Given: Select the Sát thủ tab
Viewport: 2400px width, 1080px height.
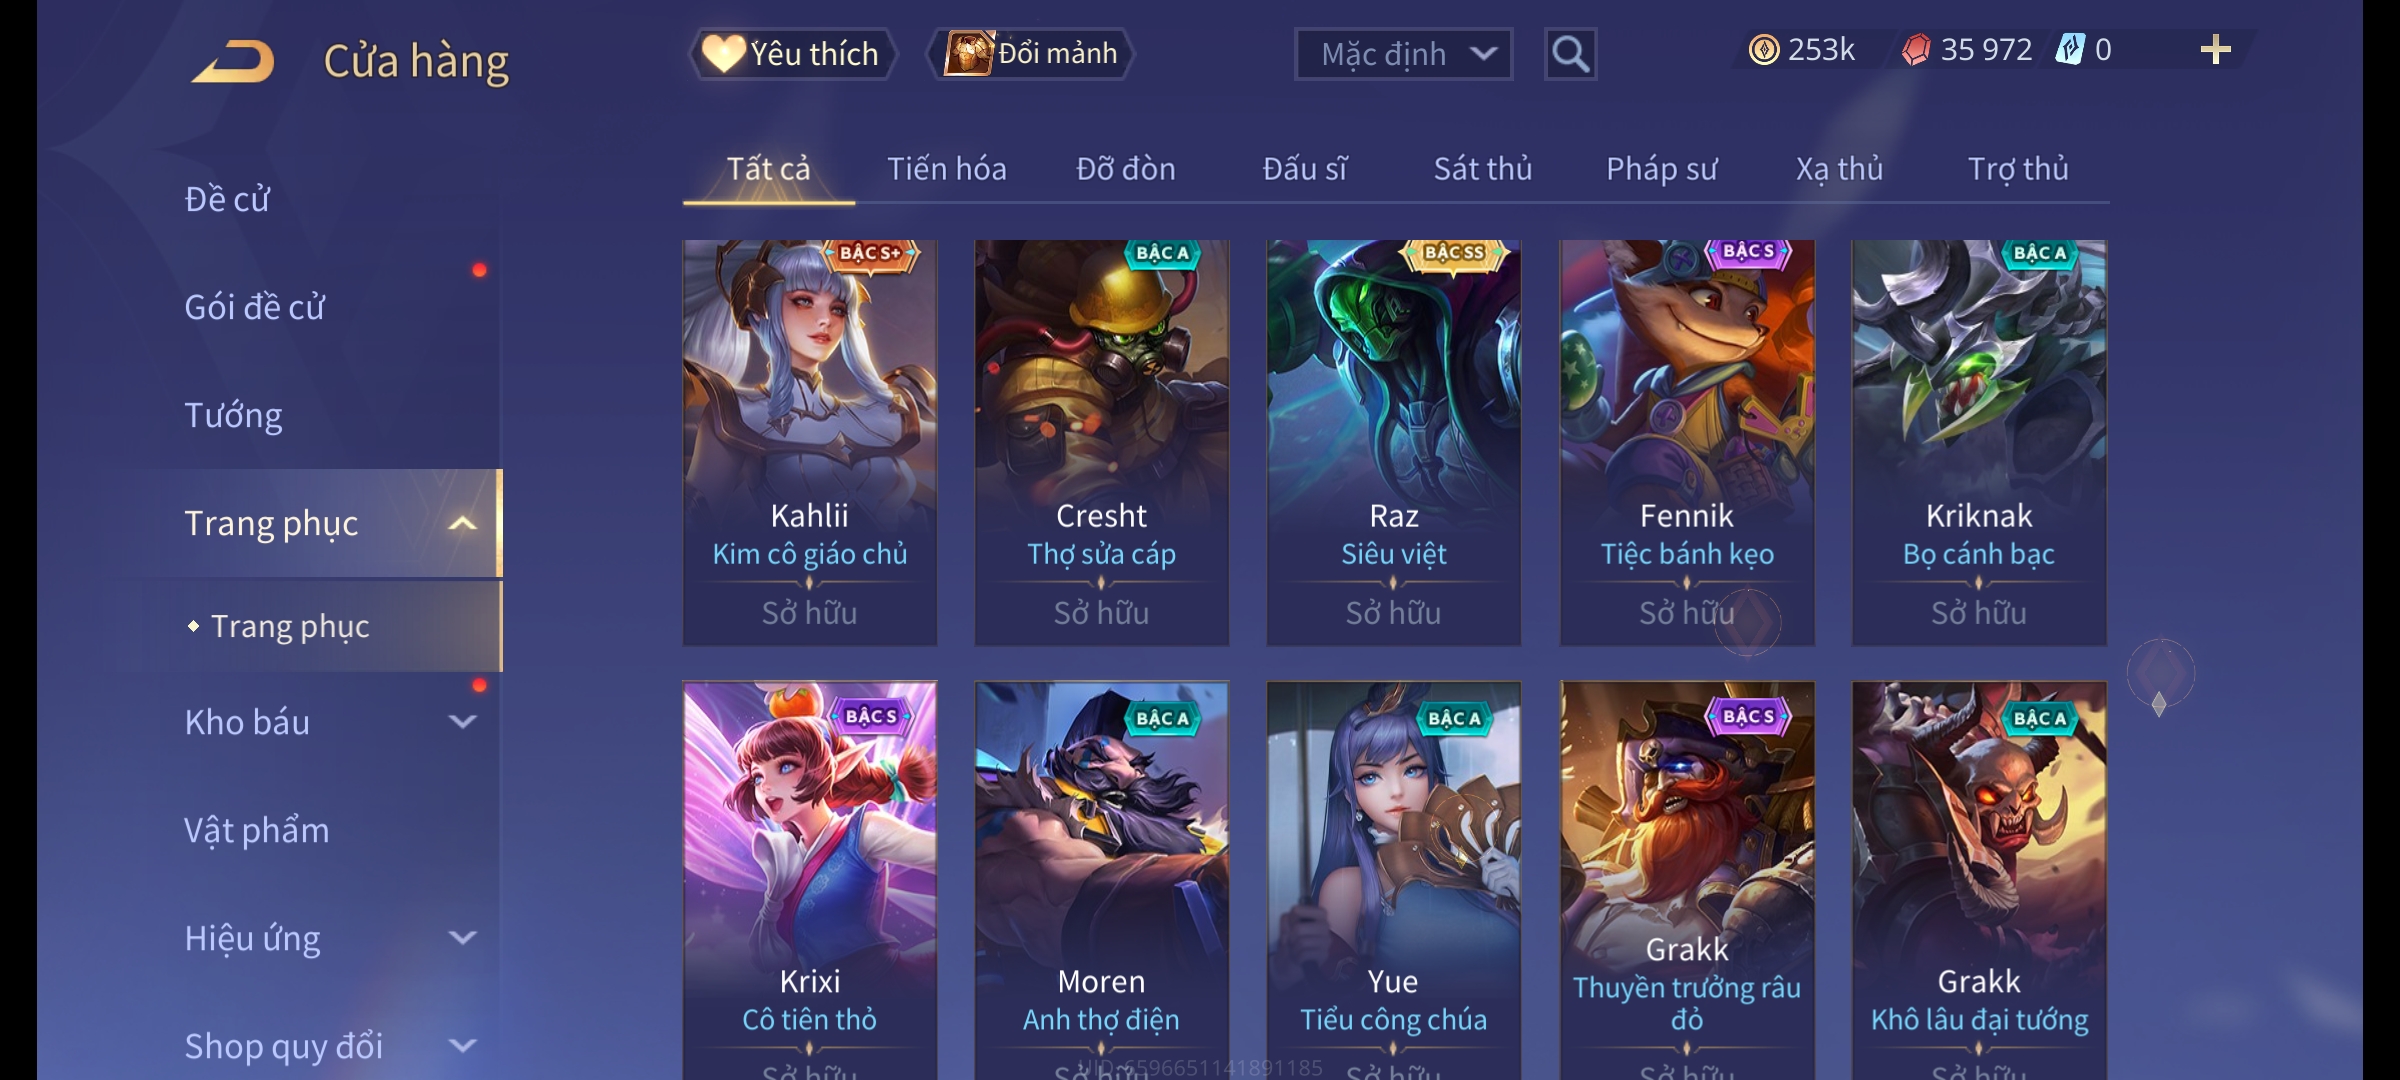Looking at the screenshot, I should coord(1483,169).
